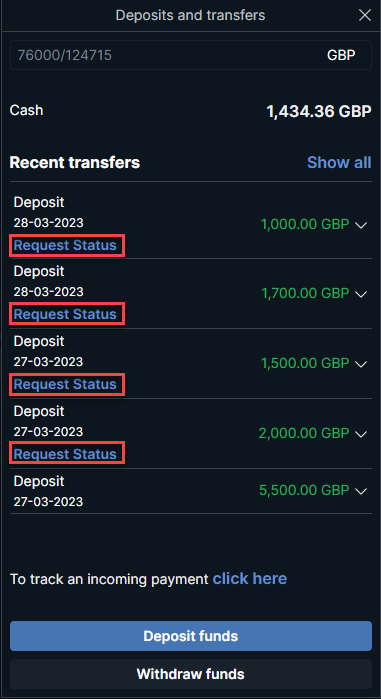The width and height of the screenshot is (381, 699).
Task: Show all recent transfers
Action: click(339, 162)
